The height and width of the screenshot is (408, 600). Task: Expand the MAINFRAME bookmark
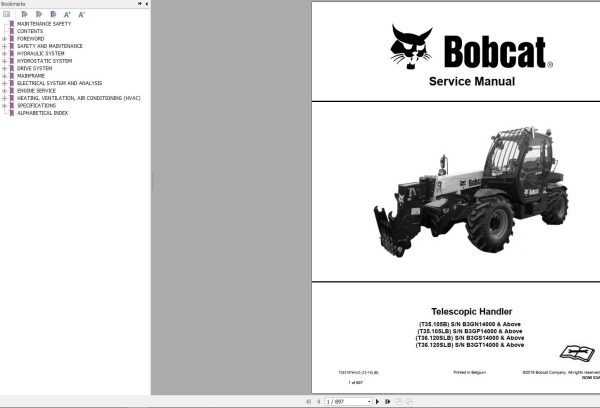click(4, 76)
